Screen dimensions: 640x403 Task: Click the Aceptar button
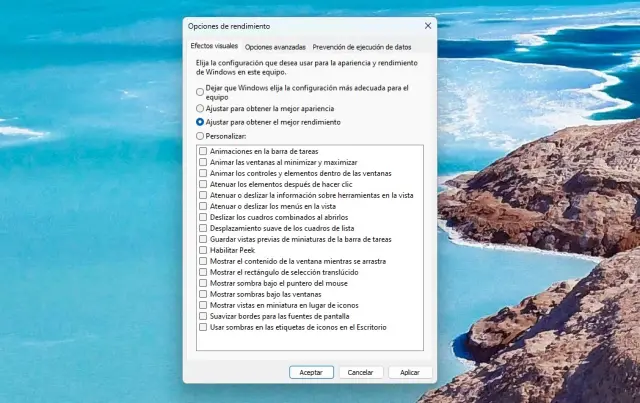[311, 372]
